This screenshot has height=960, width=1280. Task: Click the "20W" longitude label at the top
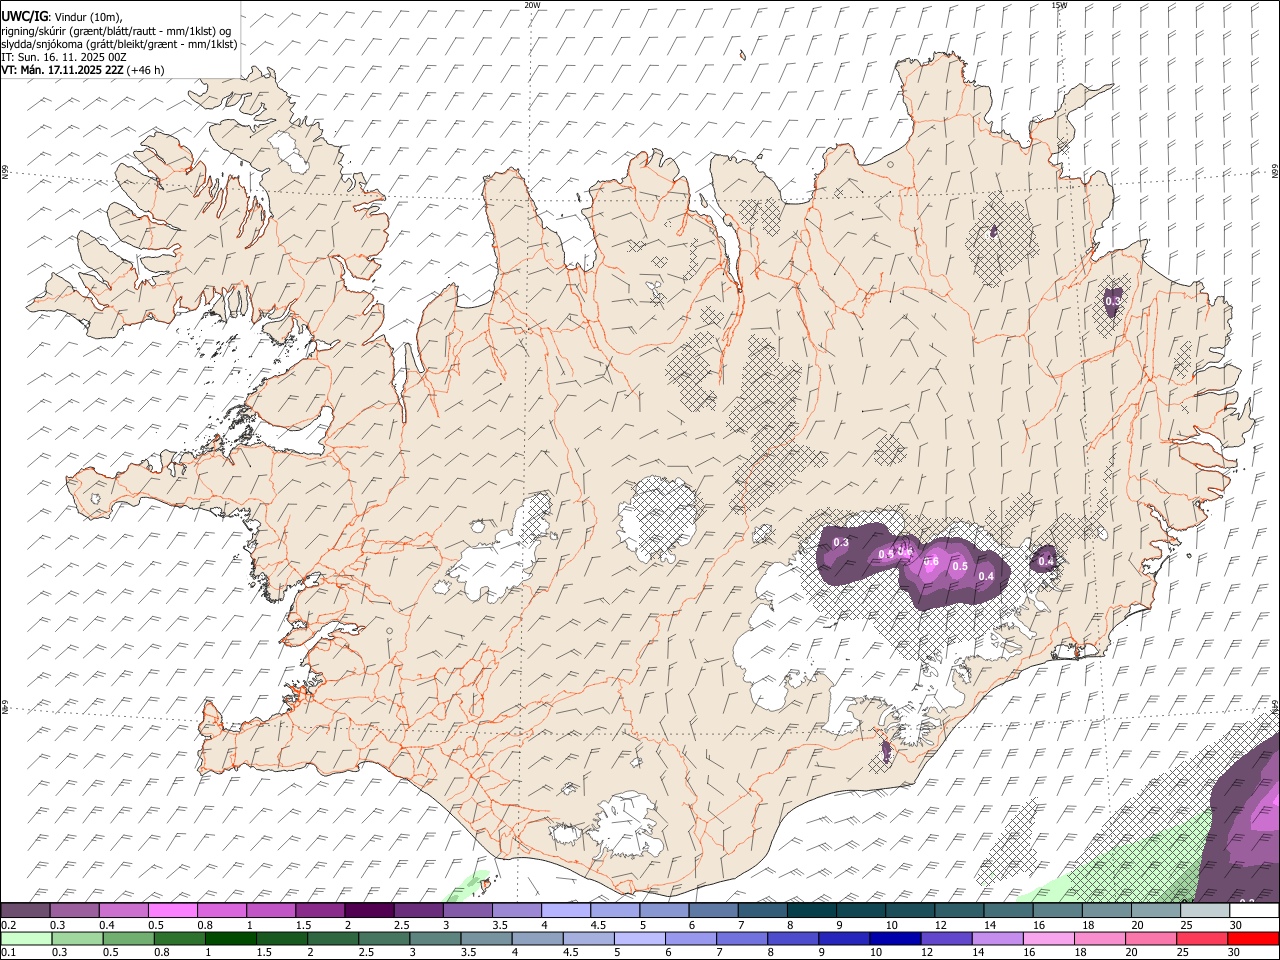[x=532, y=5]
